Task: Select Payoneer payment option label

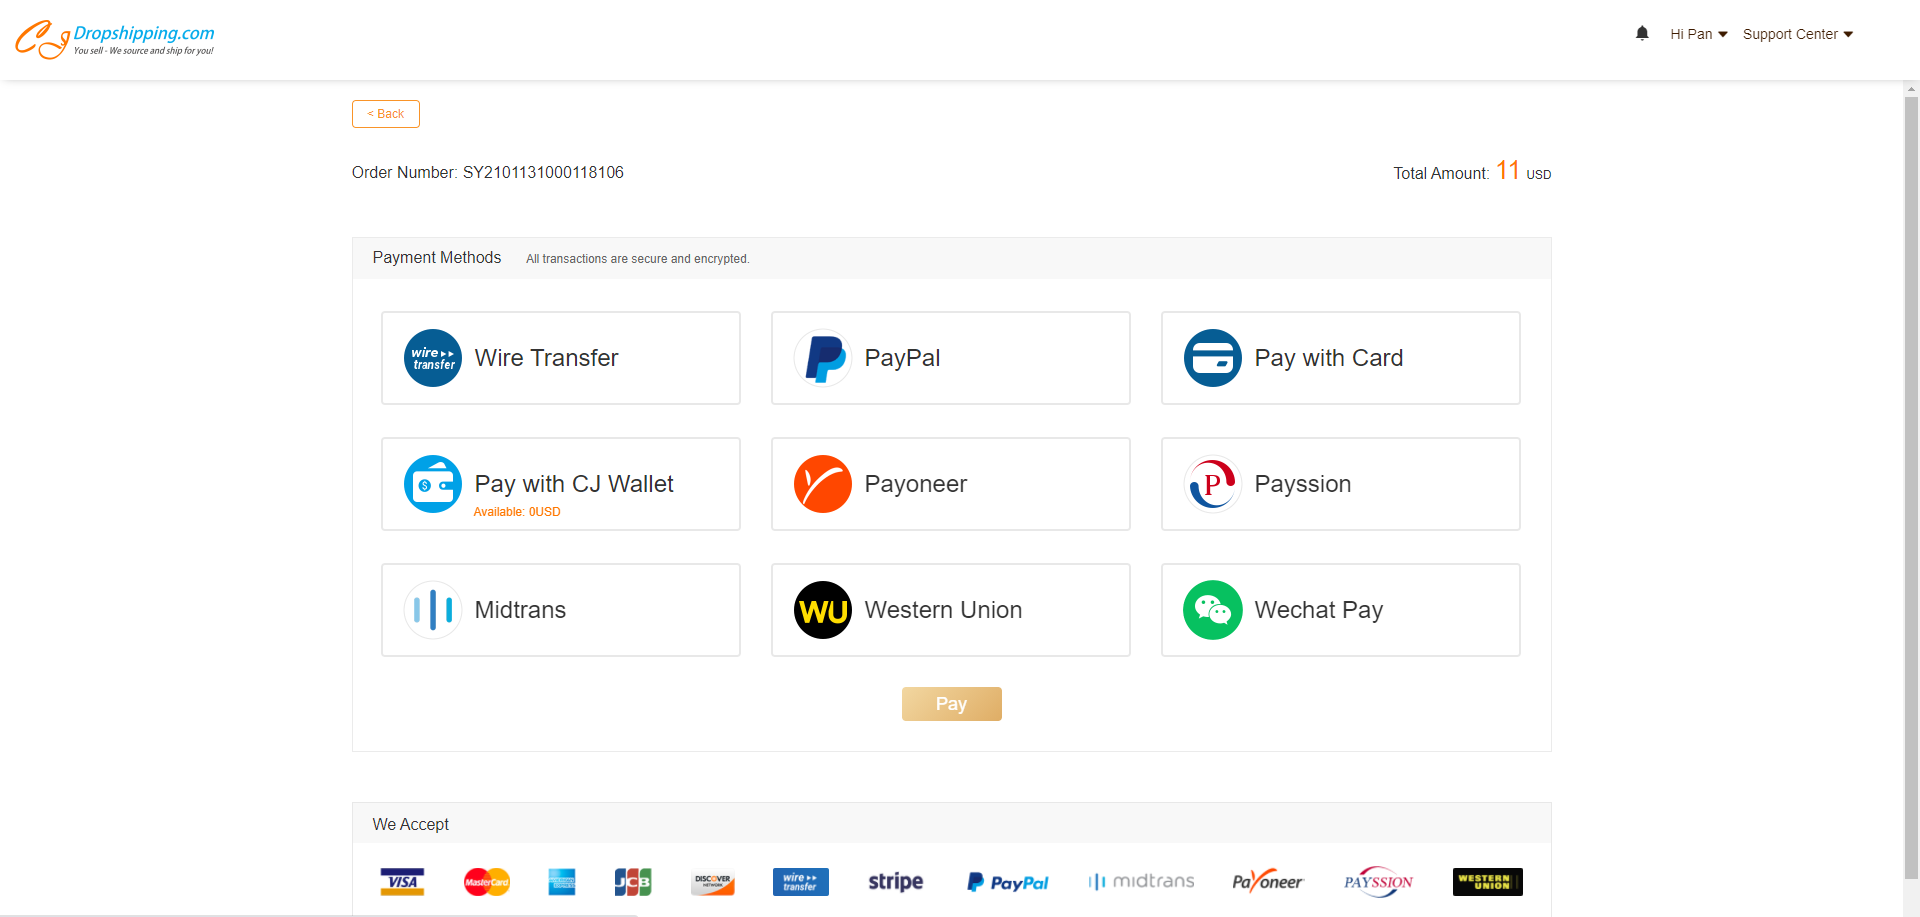Action: 916,484
